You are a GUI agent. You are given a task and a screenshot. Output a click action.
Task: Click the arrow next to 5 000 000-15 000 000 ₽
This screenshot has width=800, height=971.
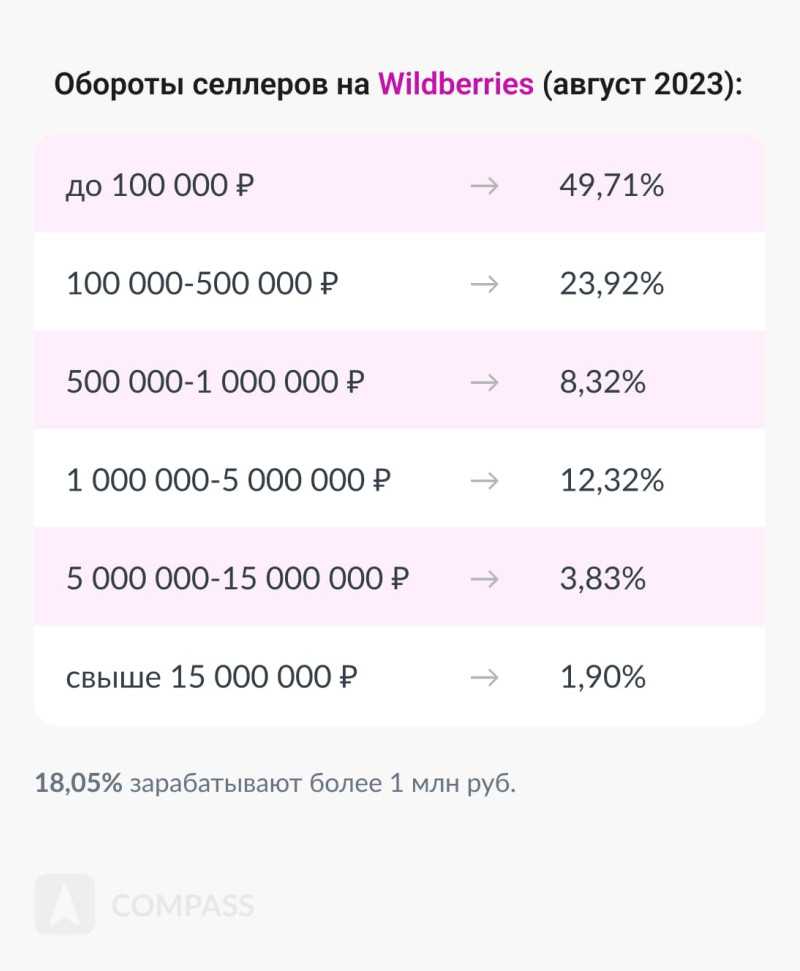pos(484,578)
